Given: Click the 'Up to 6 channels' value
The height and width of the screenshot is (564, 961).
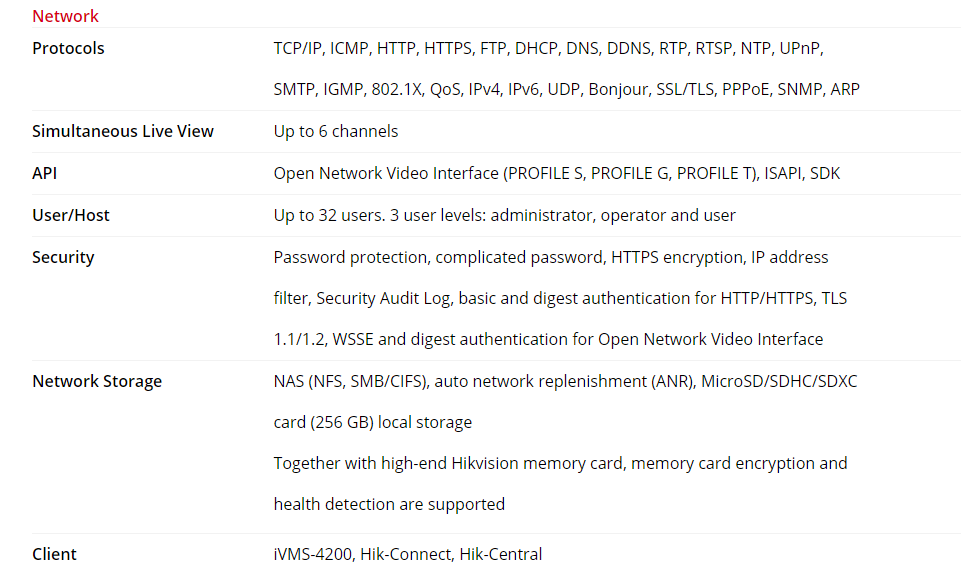Looking at the screenshot, I should coord(336,131).
